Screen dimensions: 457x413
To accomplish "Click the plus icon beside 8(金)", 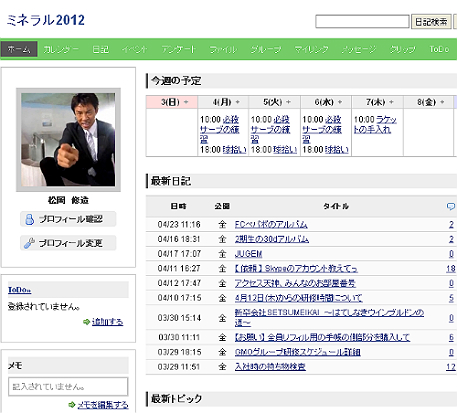I will click(442, 102).
